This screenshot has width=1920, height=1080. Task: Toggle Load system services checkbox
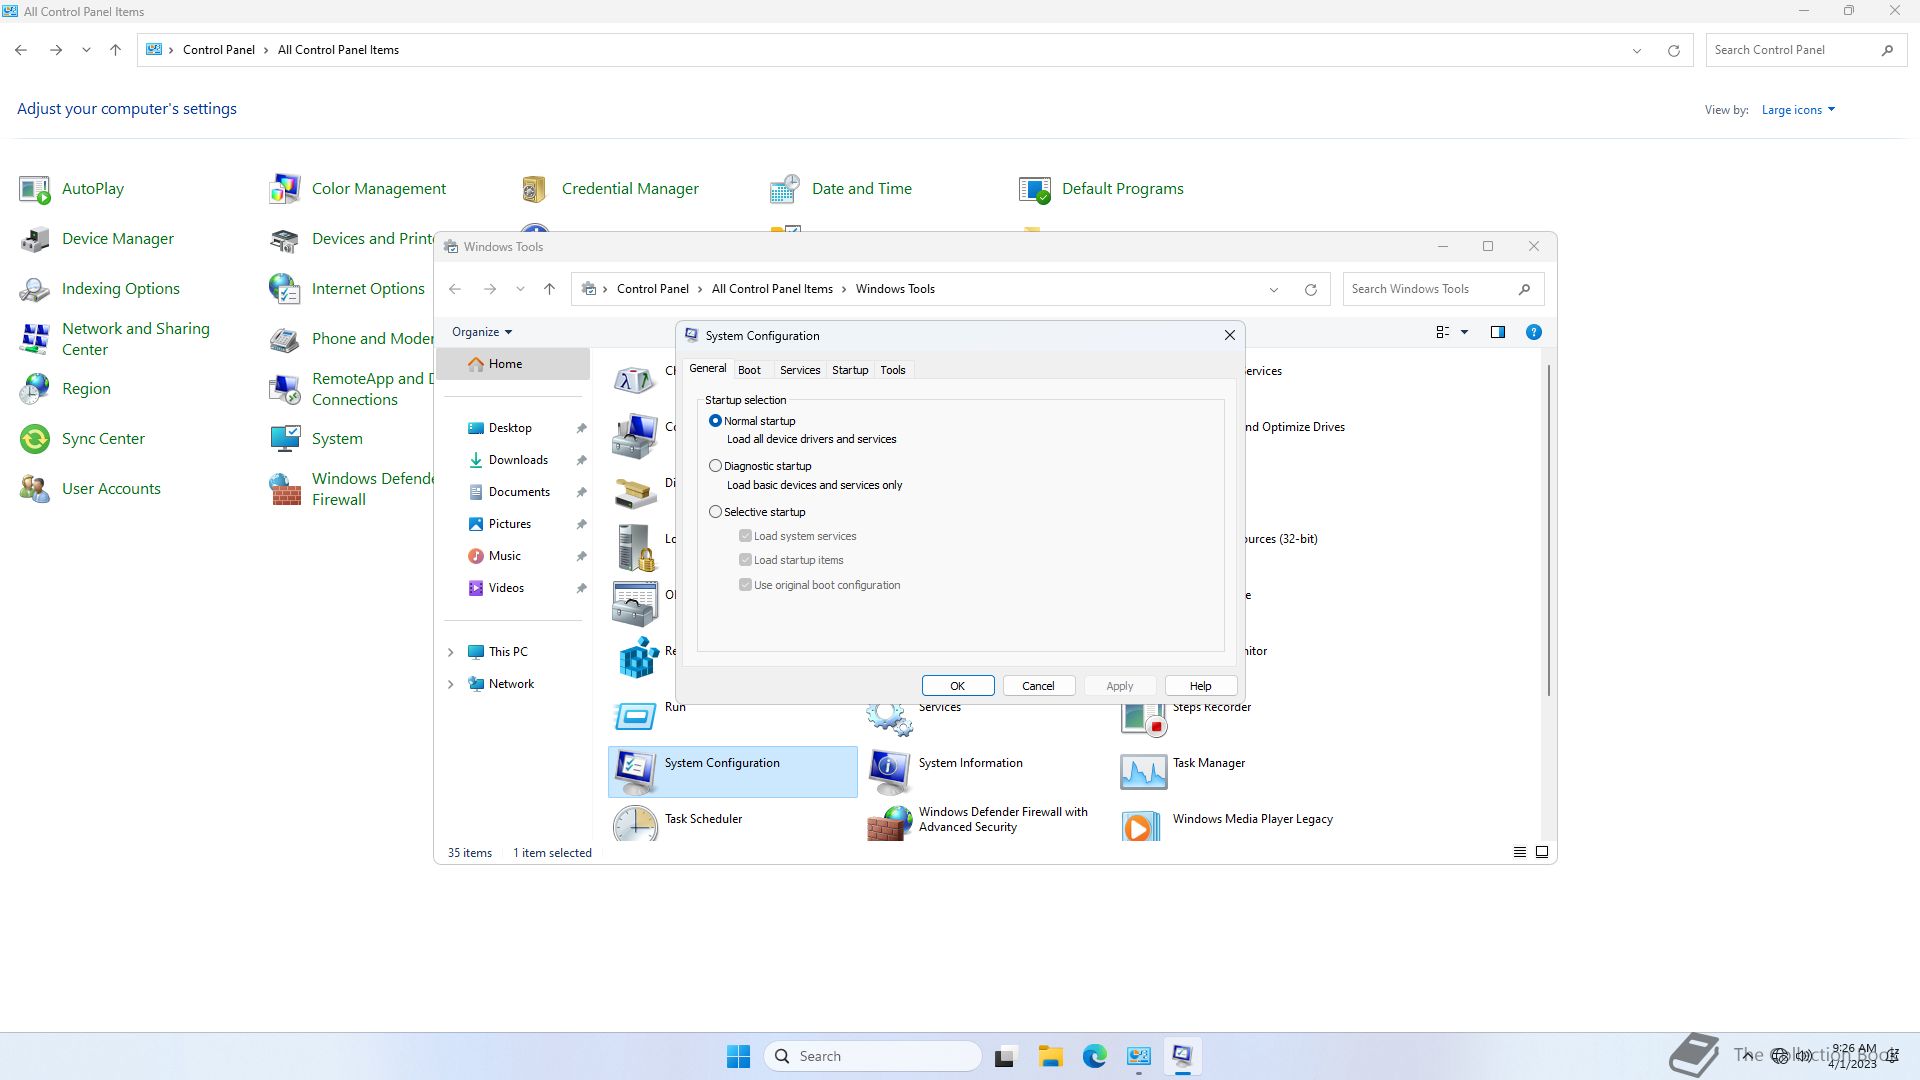click(x=745, y=536)
